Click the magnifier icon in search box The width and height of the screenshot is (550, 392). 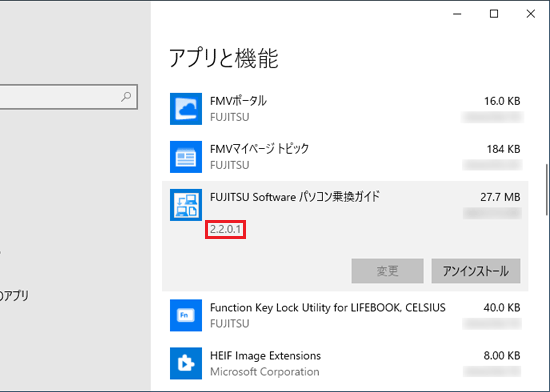126,96
